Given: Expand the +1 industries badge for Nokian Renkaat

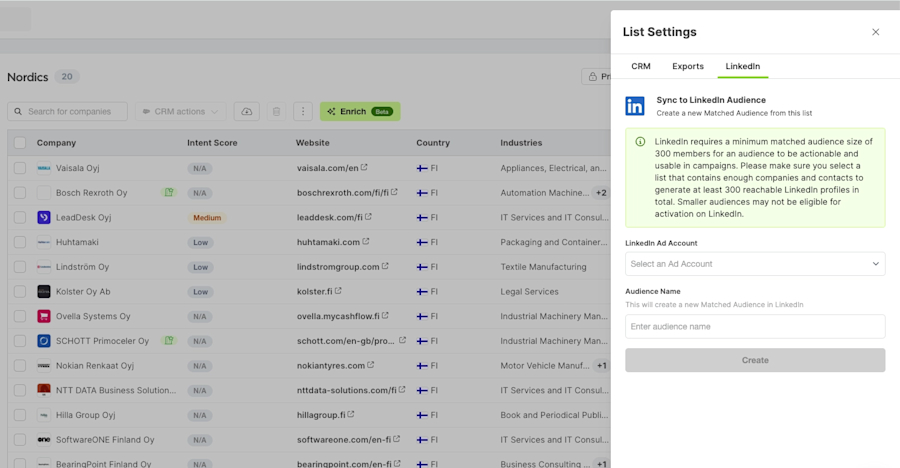Looking at the screenshot, I should point(601,365).
